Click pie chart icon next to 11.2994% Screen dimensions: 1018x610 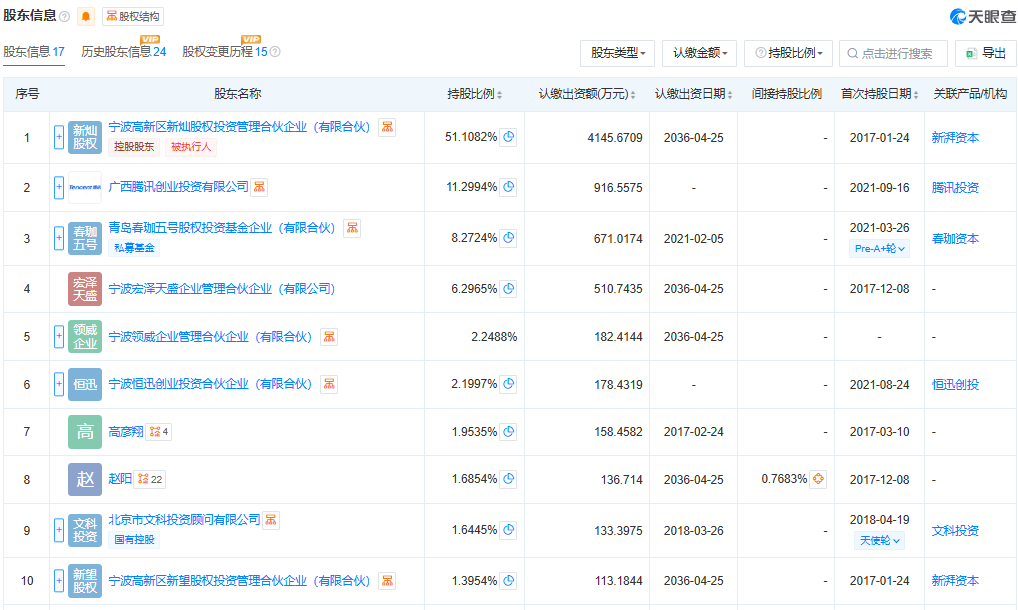point(508,187)
